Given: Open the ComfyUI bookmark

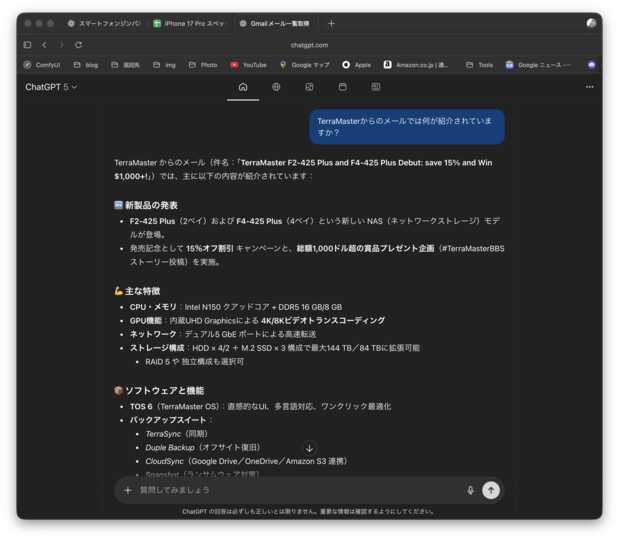Looking at the screenshot, I should click(x=42, y=65).
